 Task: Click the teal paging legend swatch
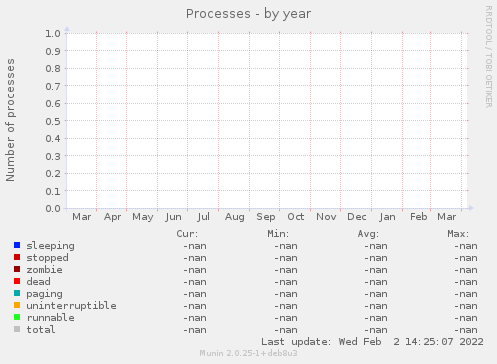point(17,293)
